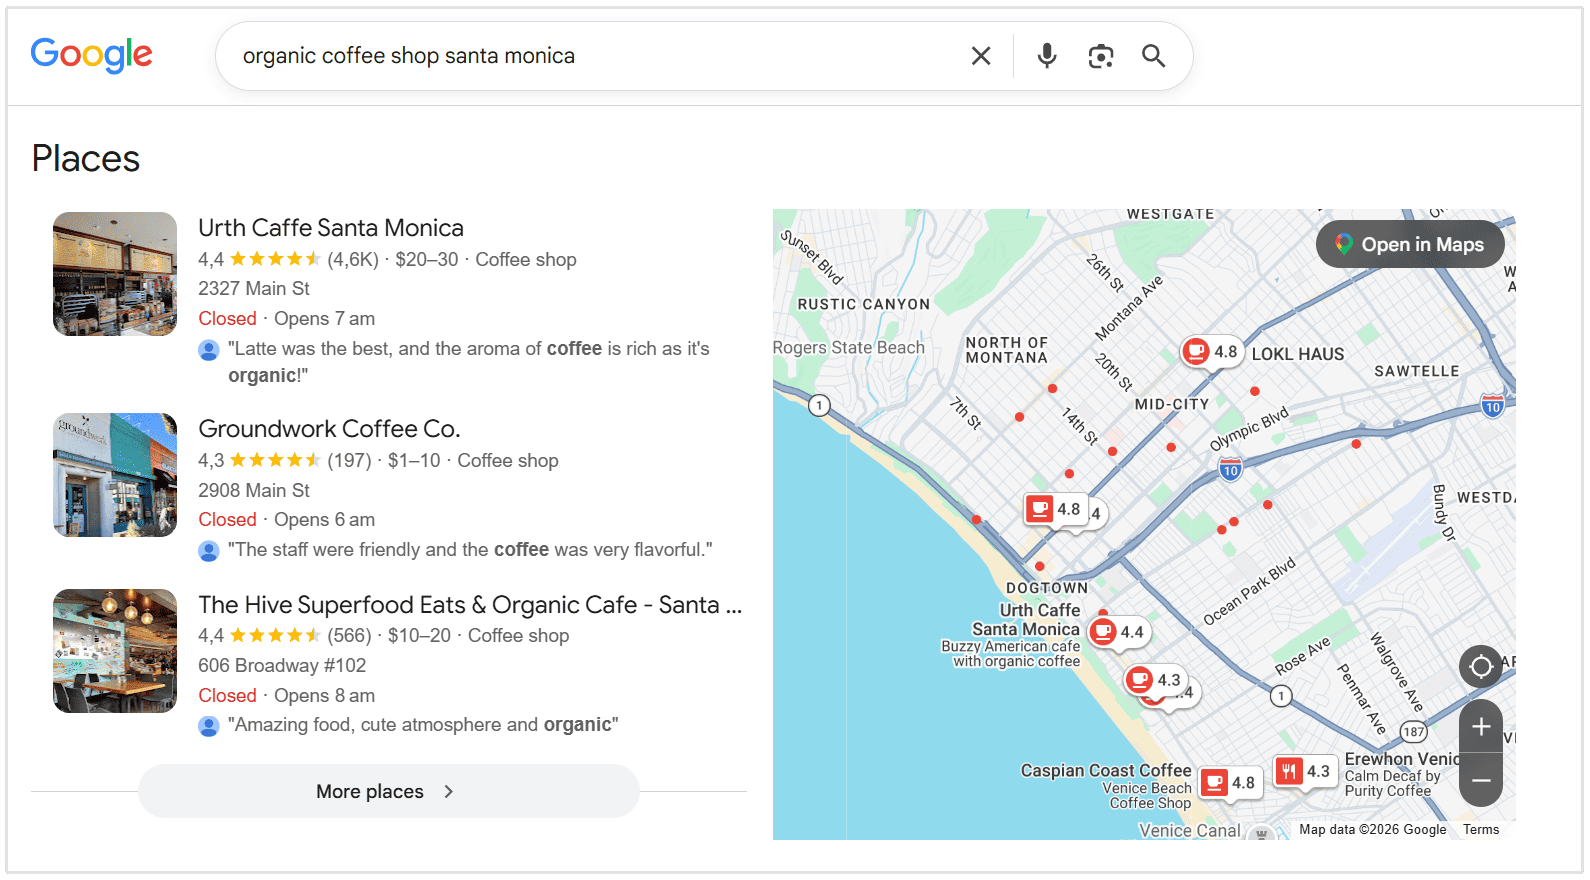Submit search with magnifier icon
Image resolution: width=1590 pixels, height=880 pixels.
point(1154,56)
